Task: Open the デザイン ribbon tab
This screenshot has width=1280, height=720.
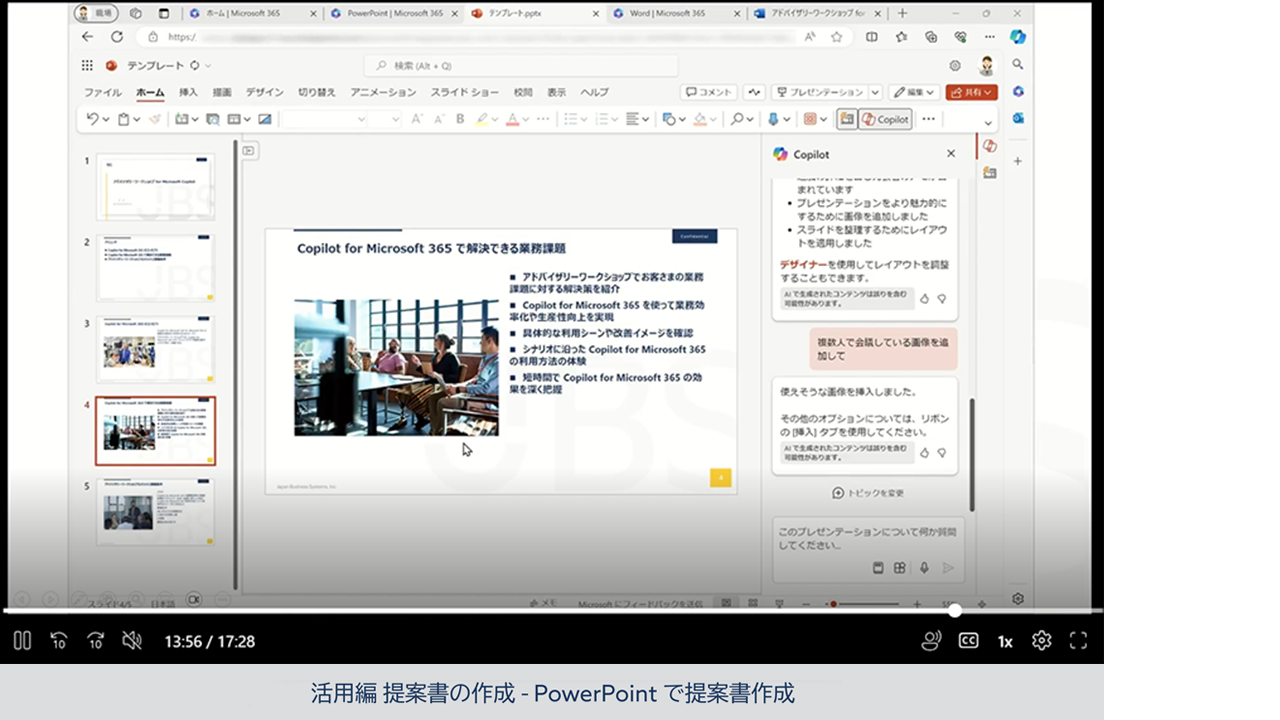Action: tap(265, 92)
